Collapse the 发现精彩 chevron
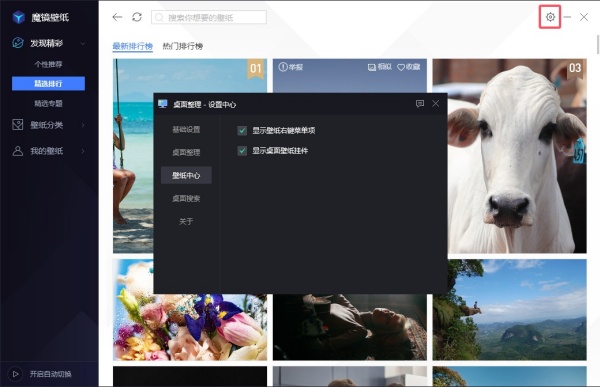 [x=83, y=43]
